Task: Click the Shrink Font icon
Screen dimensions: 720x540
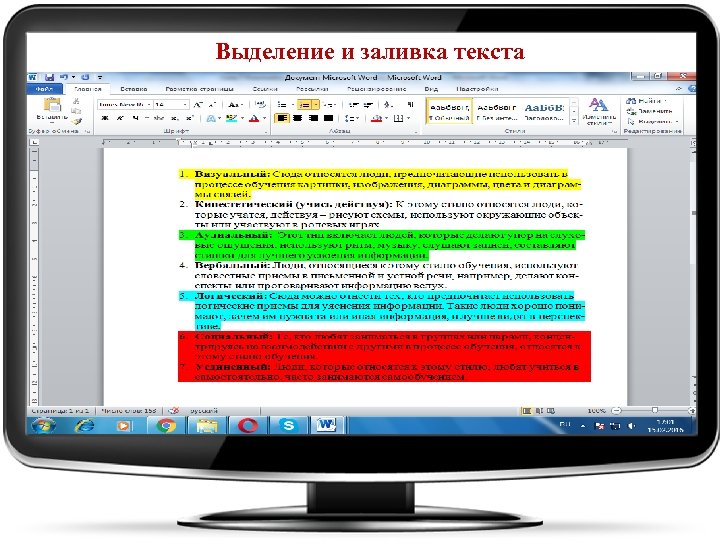Action: (x=212, y=105)
